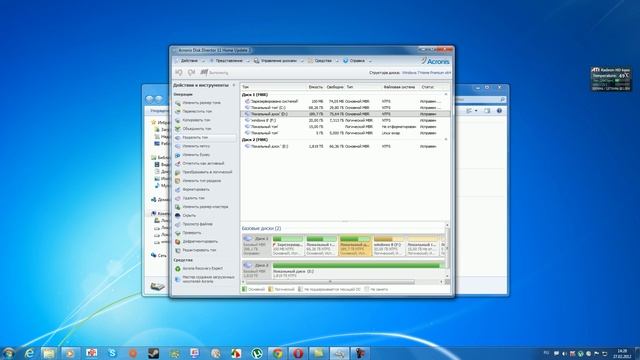Collapse the Действия и инструменты panel
This screenshot has height=360, width=640.
(x=234, y=85)
